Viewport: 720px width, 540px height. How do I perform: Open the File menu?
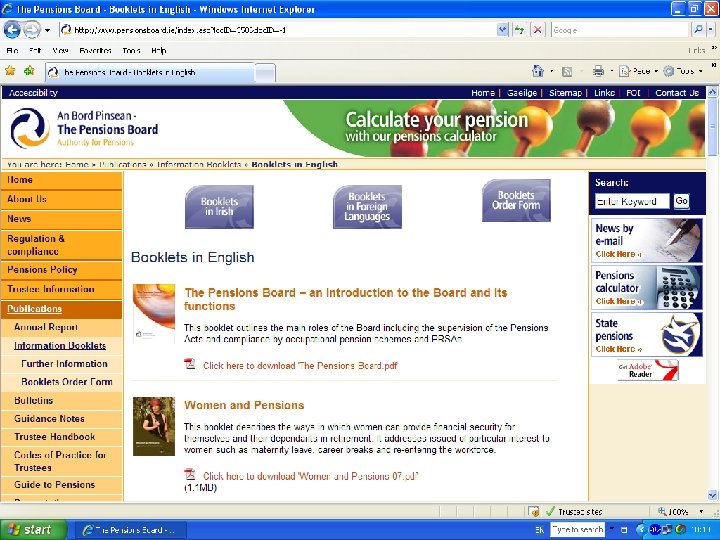click(12, 51)
